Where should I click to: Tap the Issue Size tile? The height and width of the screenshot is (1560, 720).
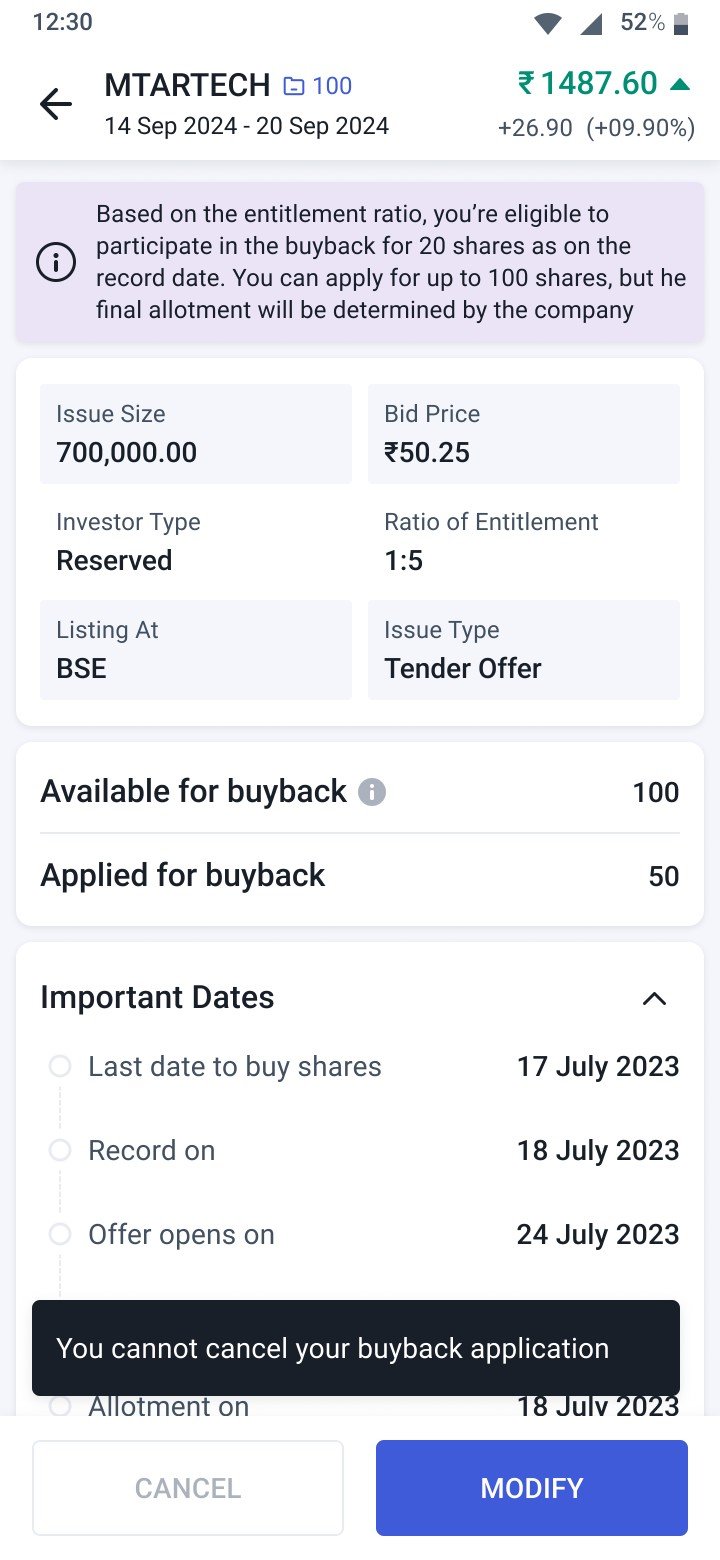[196, 434]
